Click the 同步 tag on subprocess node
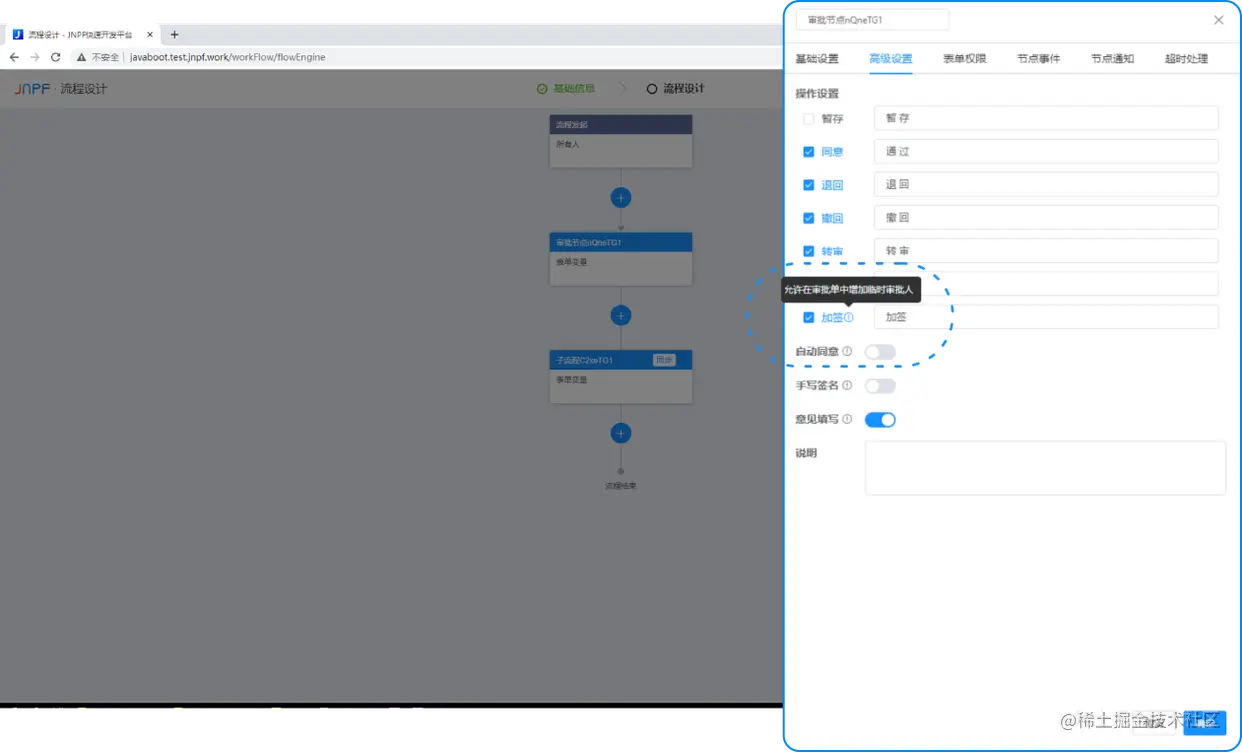The width and height of the screenshot is (1242, 752). [x=664, y=360]
